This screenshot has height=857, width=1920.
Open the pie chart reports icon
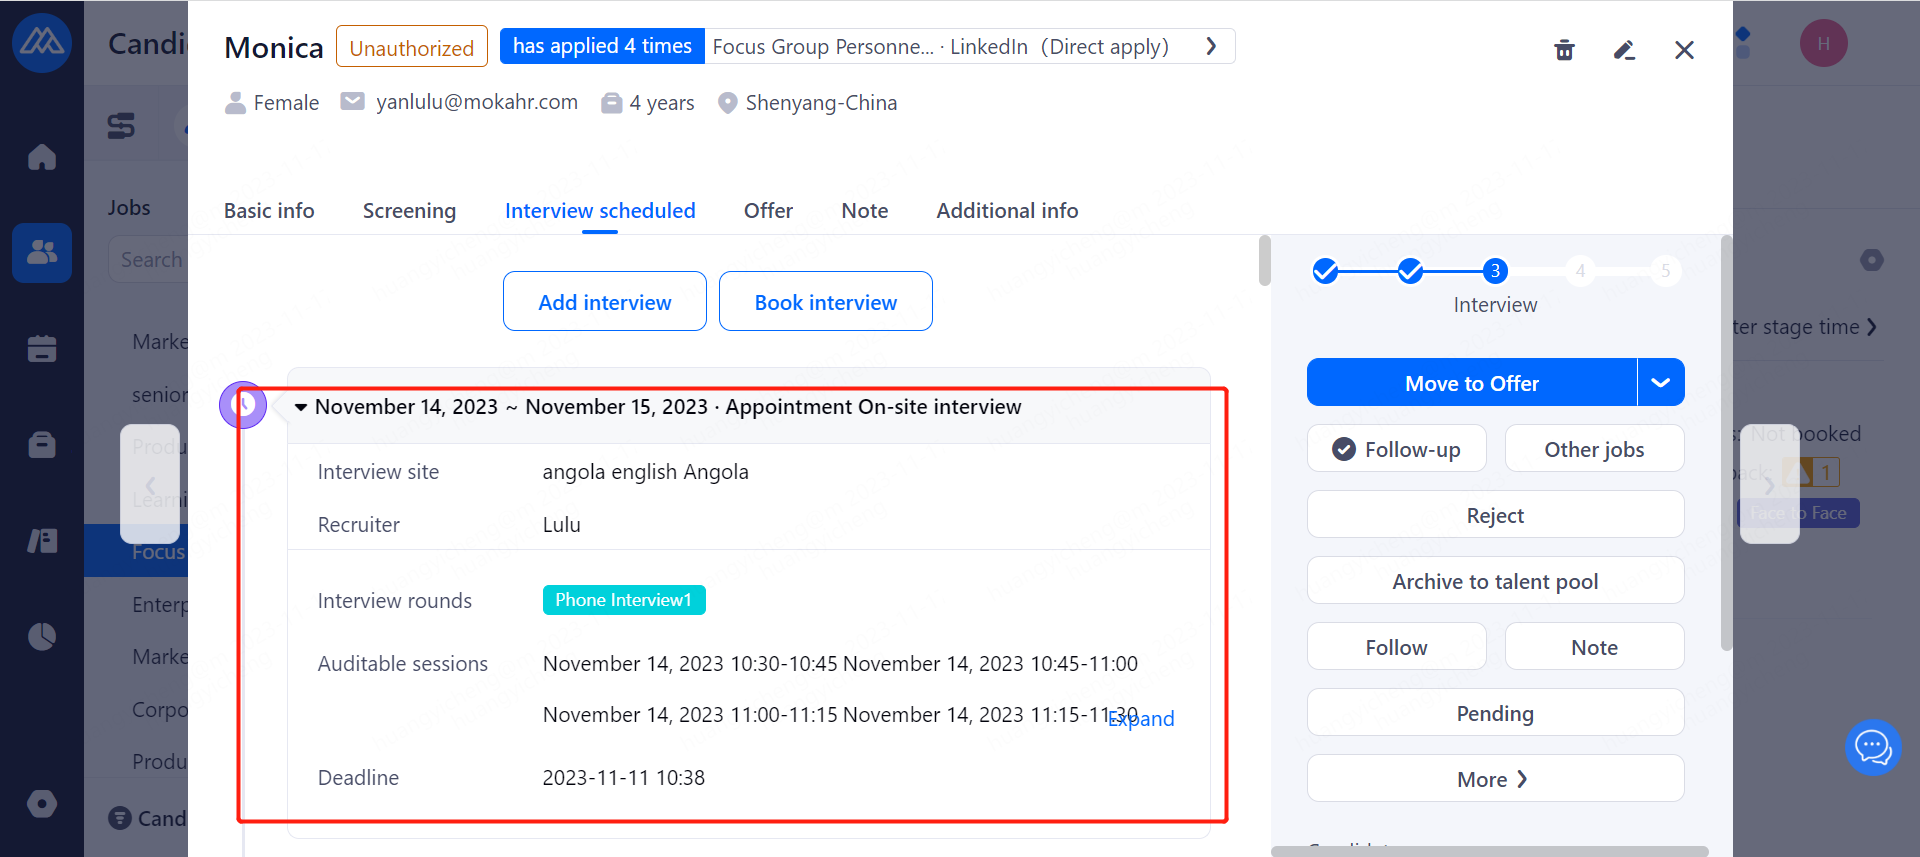pos(42,636)
